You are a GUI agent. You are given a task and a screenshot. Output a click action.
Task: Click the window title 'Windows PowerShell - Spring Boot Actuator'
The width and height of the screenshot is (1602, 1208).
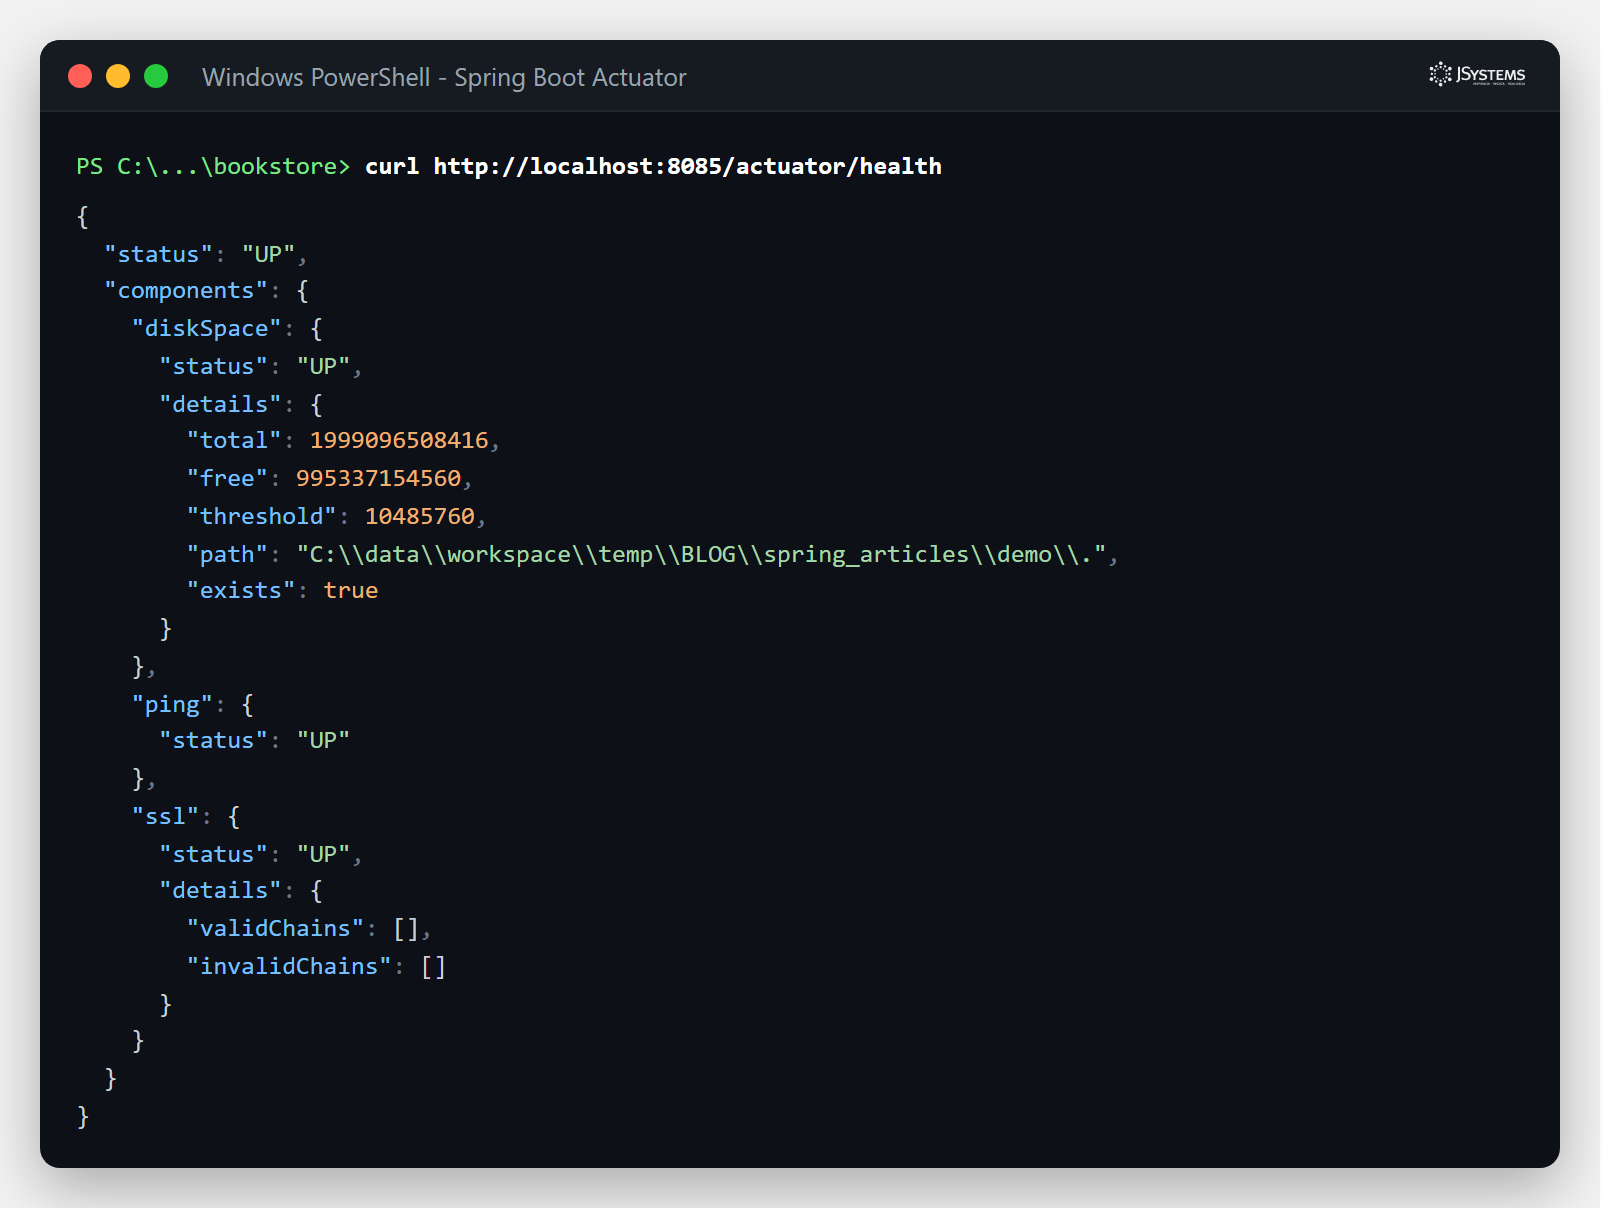coord(444,77)
